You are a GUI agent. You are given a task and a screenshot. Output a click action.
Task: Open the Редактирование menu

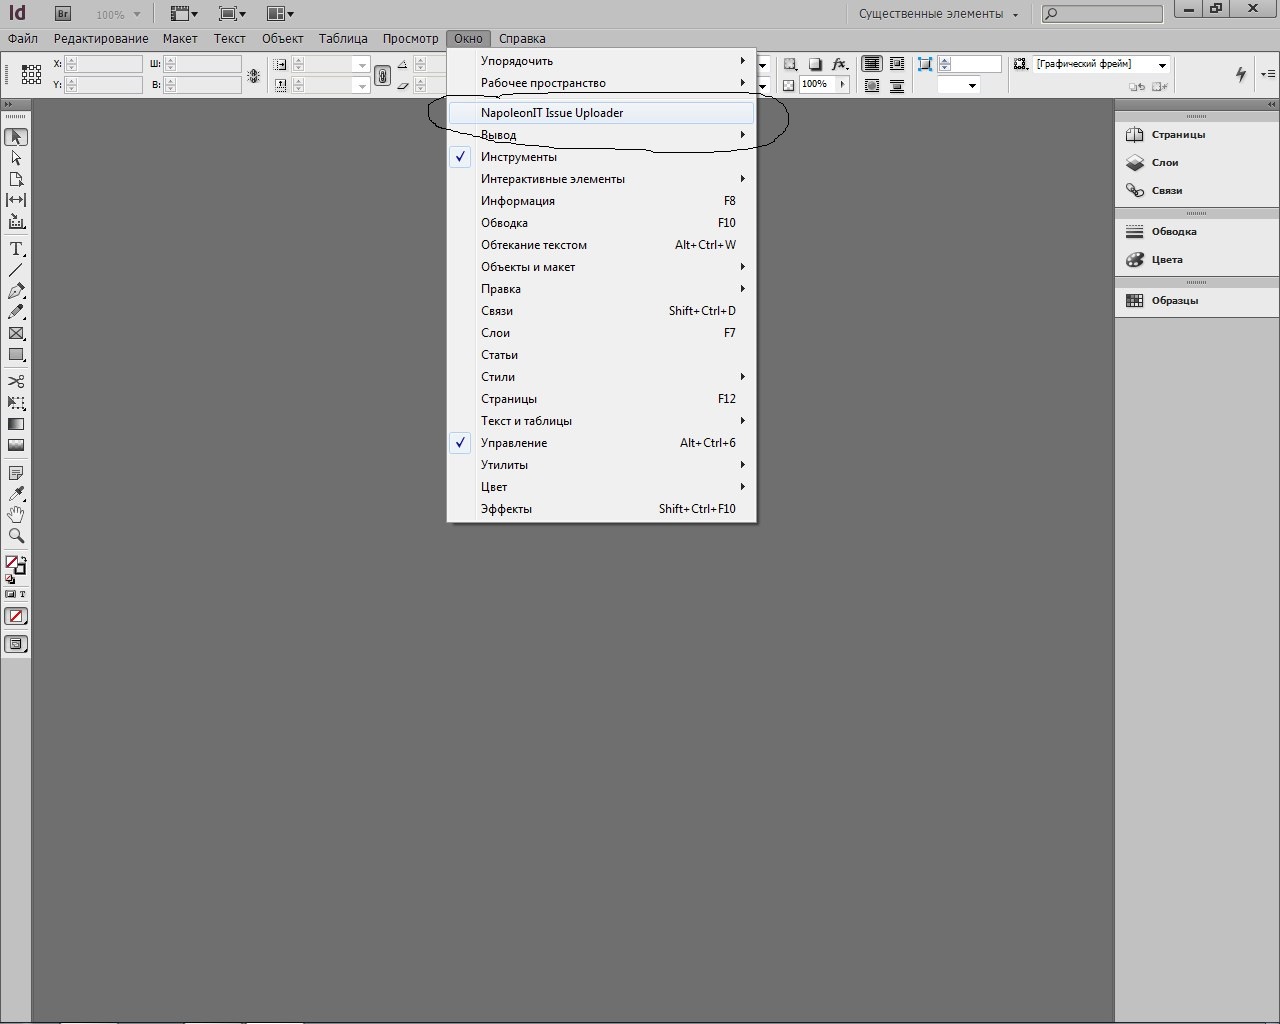101,38
